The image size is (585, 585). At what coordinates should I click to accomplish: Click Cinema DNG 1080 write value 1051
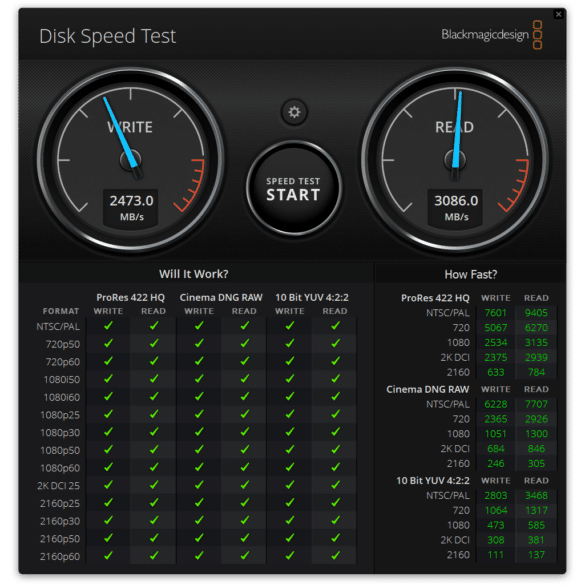tap(495, 434)
